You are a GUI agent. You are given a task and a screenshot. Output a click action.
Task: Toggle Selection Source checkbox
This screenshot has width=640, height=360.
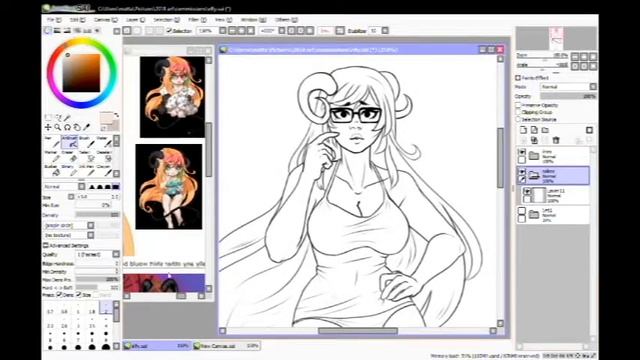(518, 119)
